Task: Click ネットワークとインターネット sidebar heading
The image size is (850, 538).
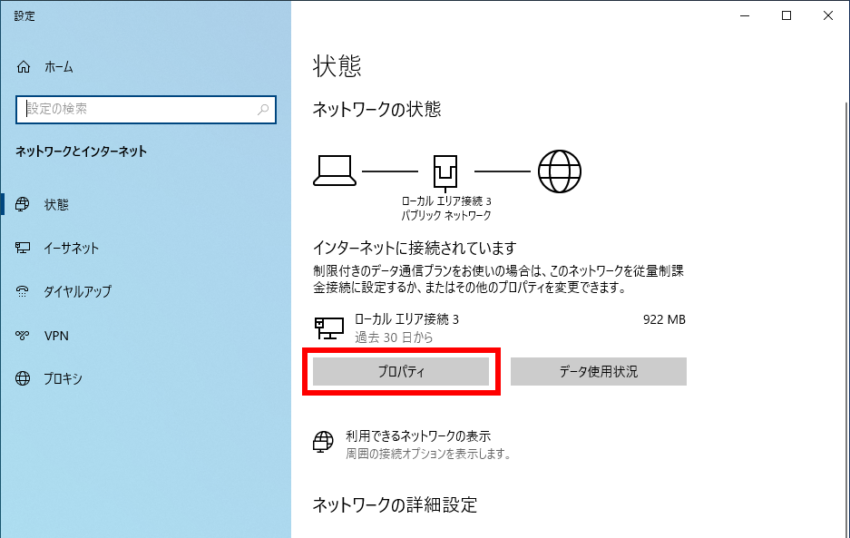Action: point(81,151)
